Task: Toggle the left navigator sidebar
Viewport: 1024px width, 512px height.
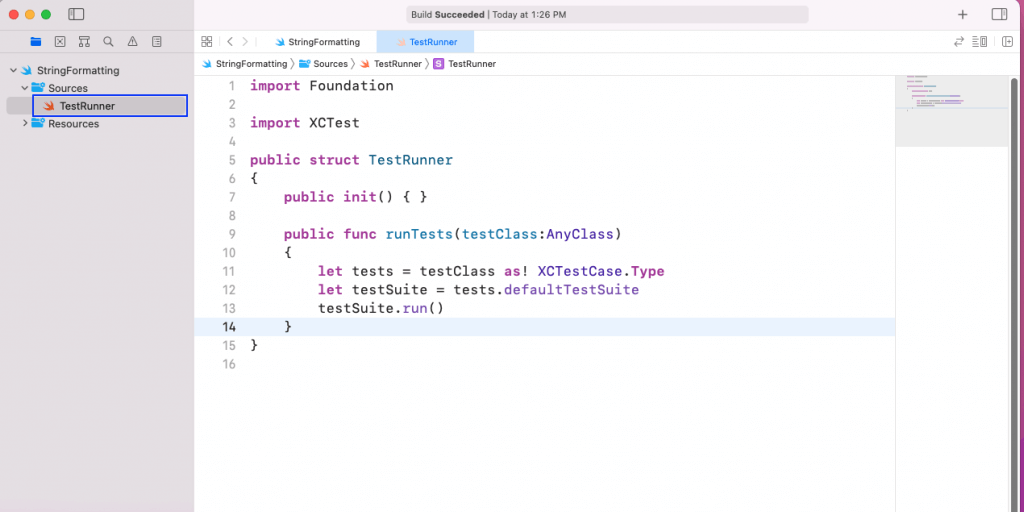Action: tap(76, 15)
